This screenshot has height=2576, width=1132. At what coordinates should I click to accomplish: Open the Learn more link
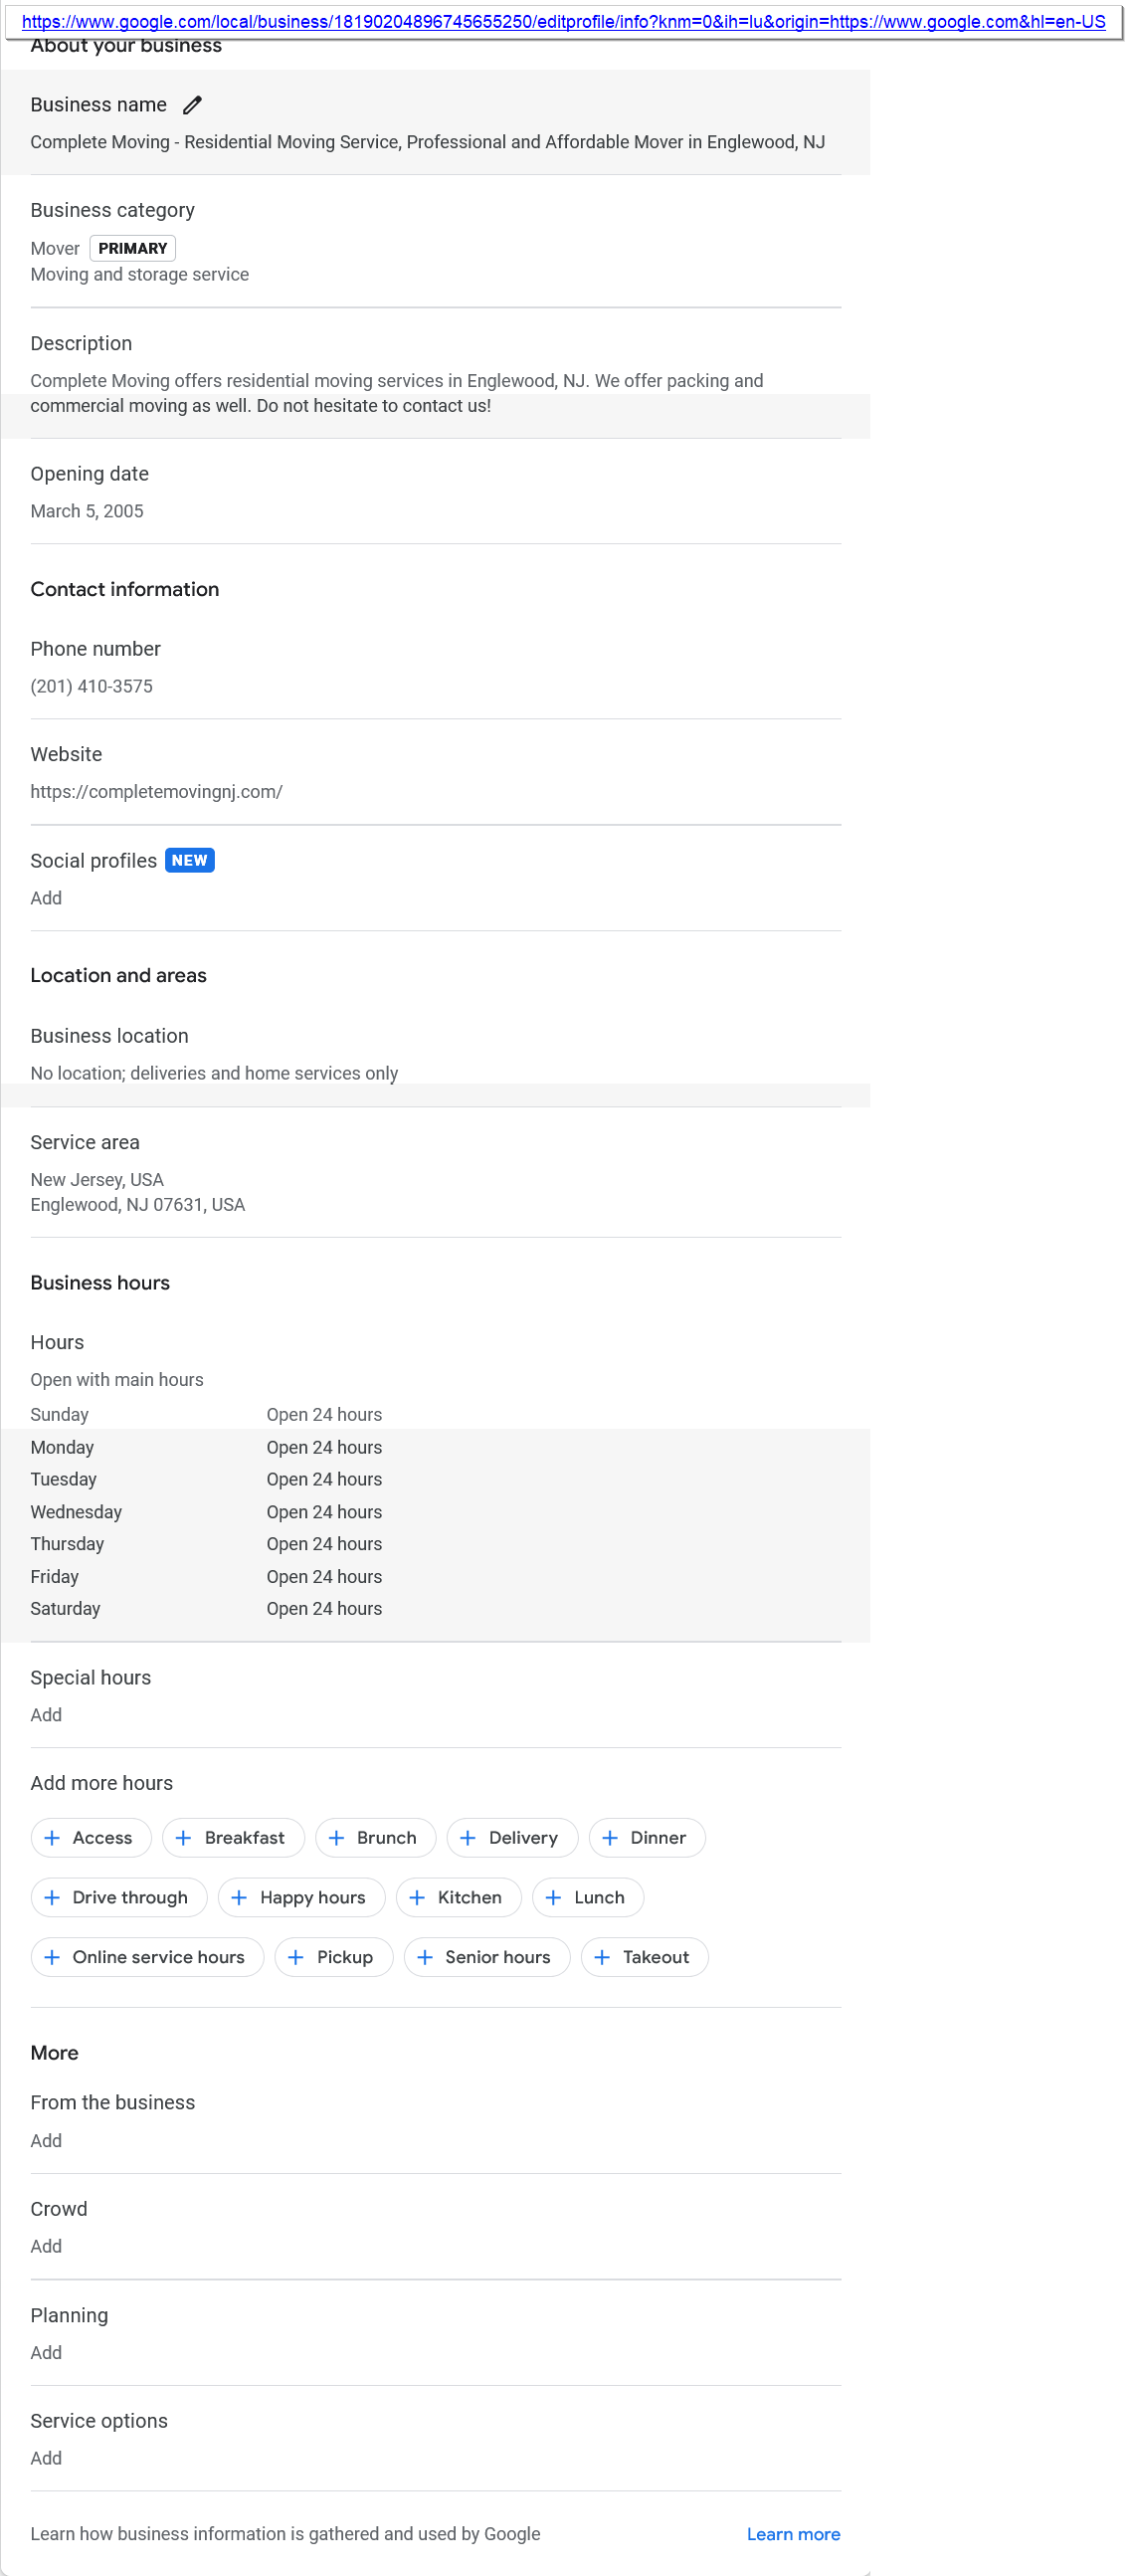point(793,2534)
